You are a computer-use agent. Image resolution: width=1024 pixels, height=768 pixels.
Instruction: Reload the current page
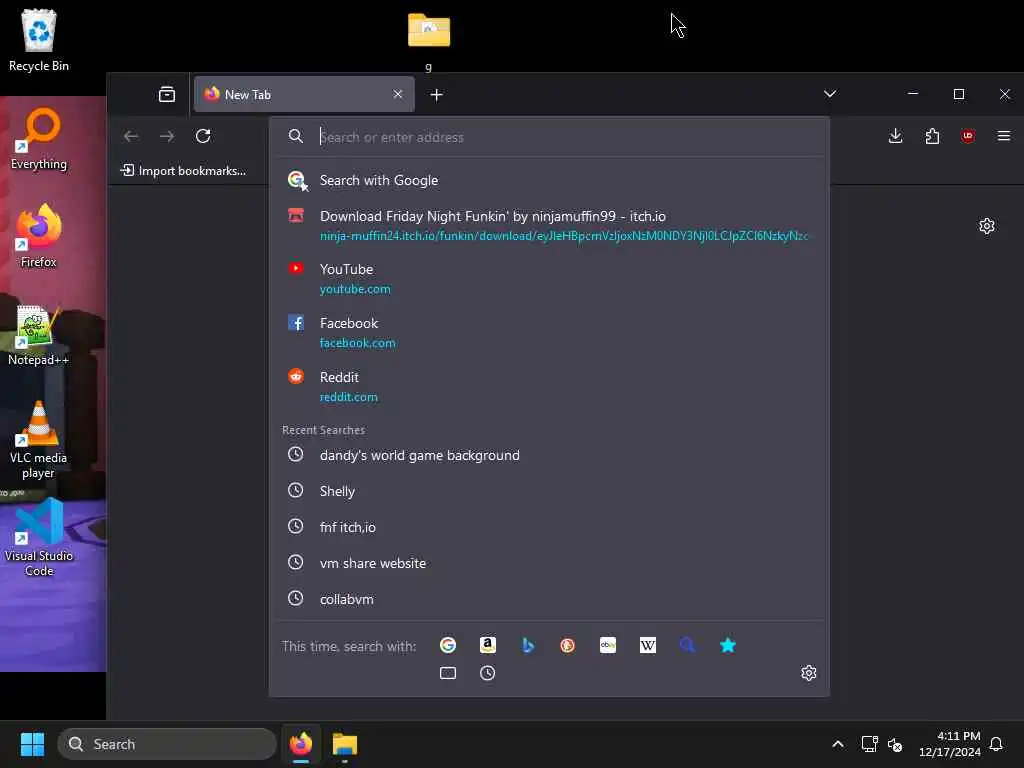click(203, 136)
